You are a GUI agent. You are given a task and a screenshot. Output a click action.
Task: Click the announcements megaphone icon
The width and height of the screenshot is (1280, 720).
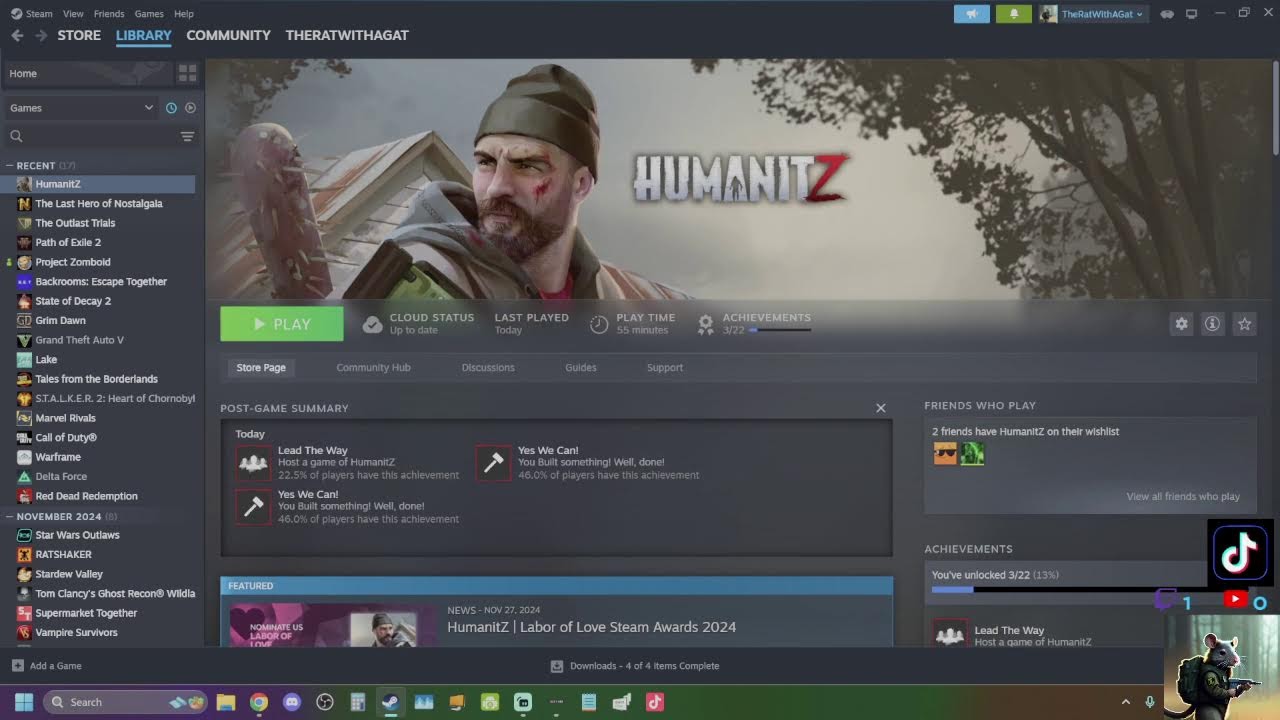pos(971,14)
